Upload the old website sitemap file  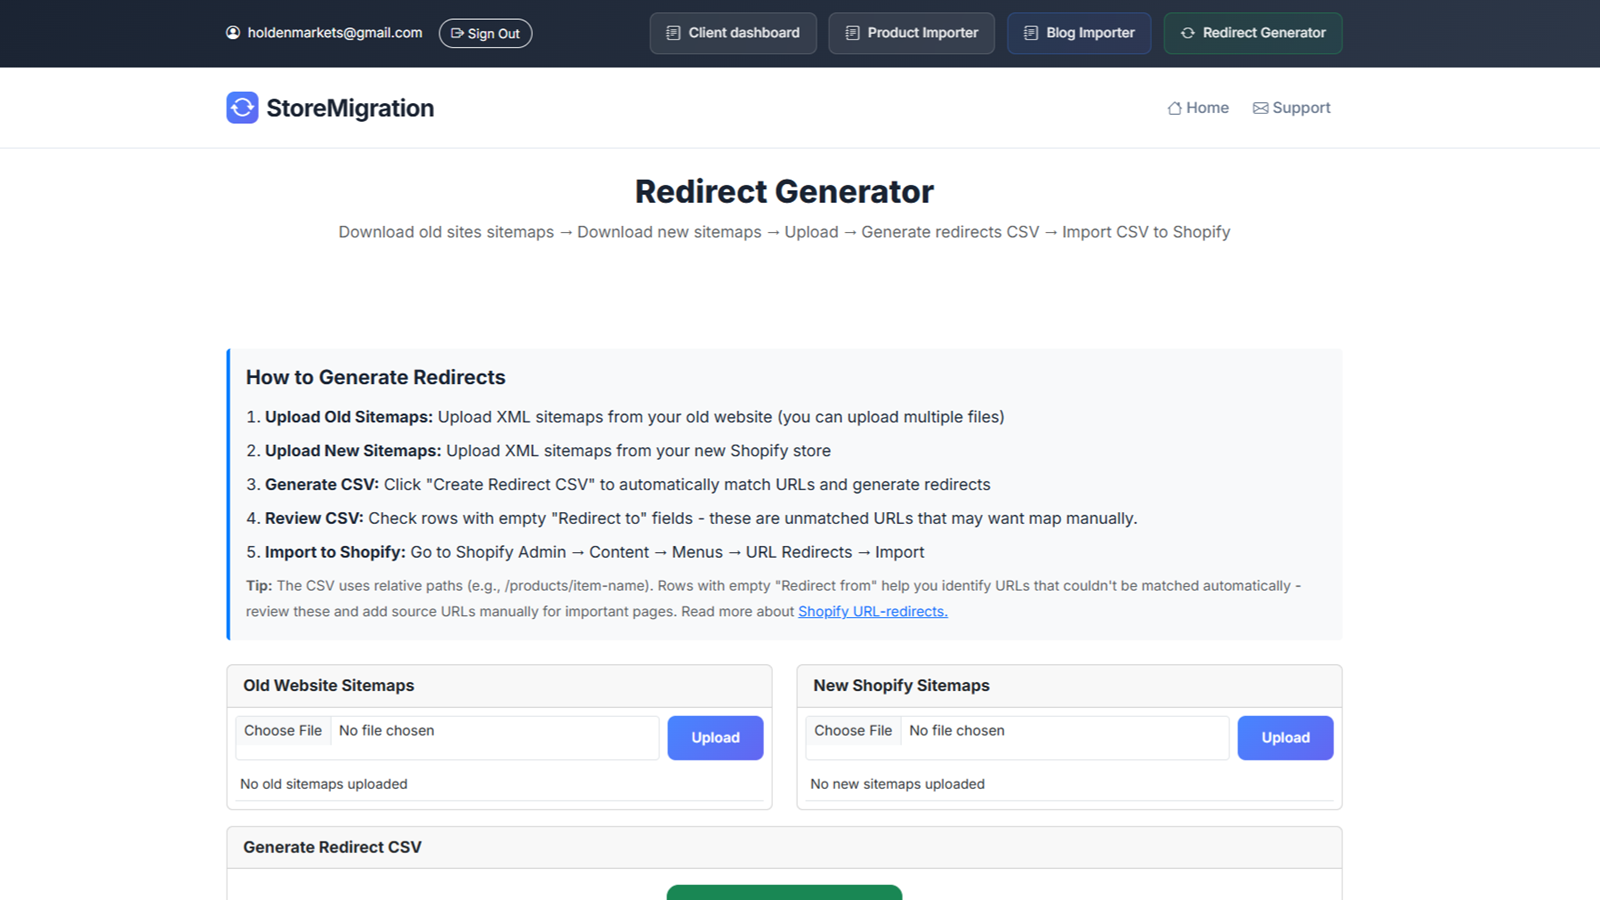coord(714,737)
